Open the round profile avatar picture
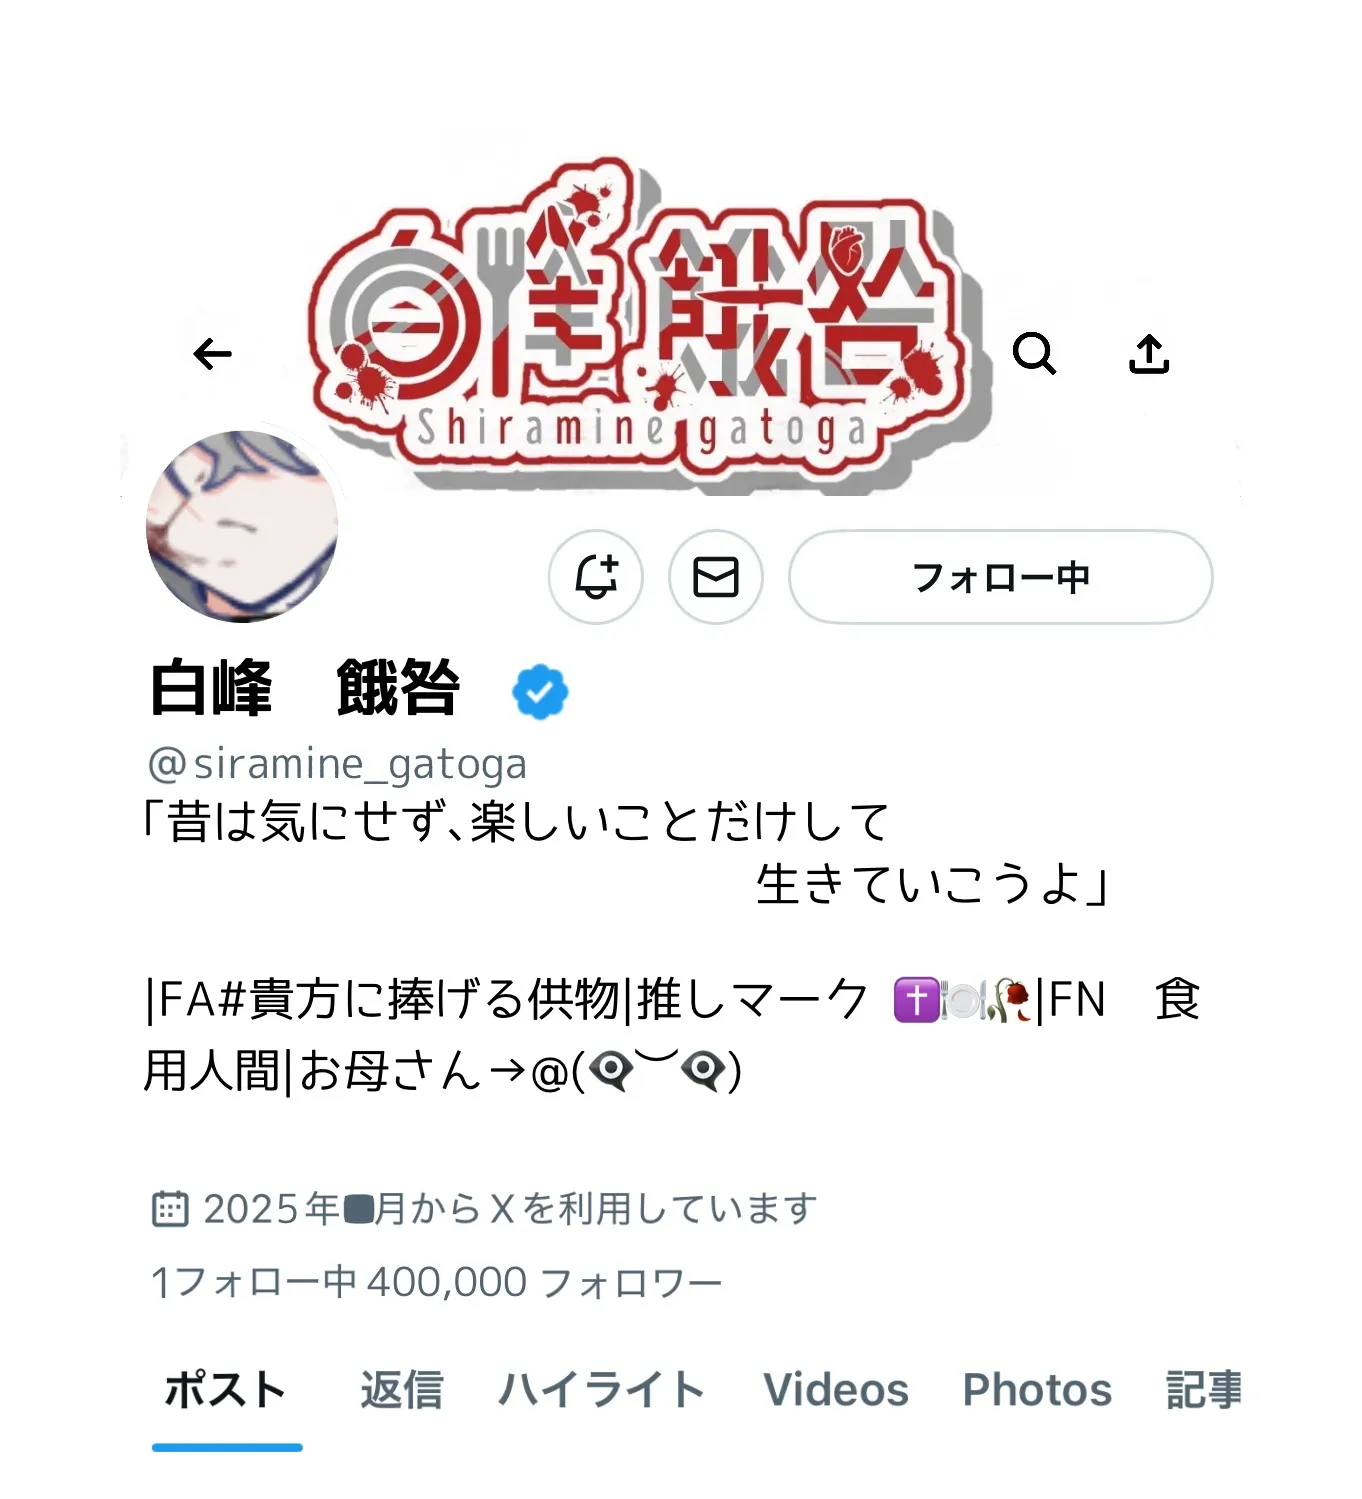Viewport: 1362px width, 1499px height. 242,526
